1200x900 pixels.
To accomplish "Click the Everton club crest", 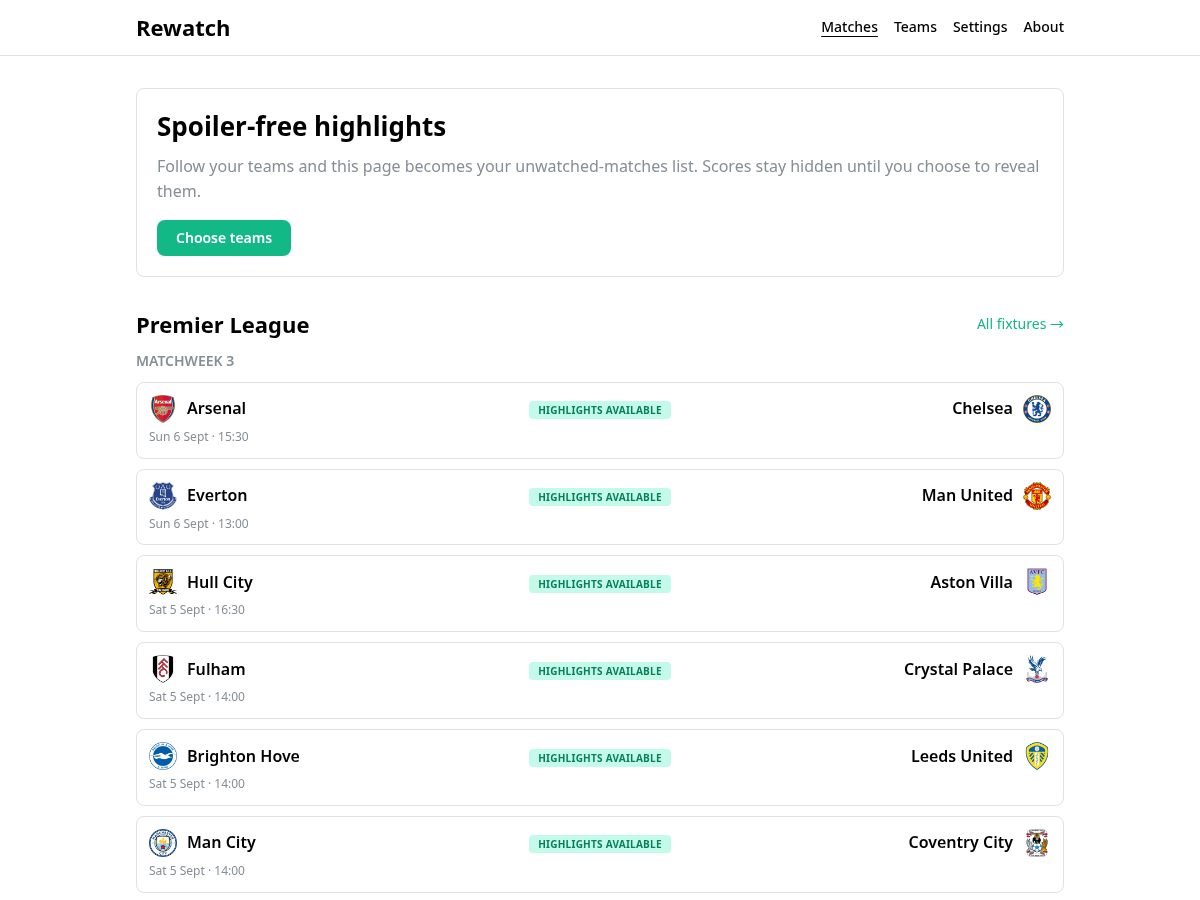I will point(163,495).
